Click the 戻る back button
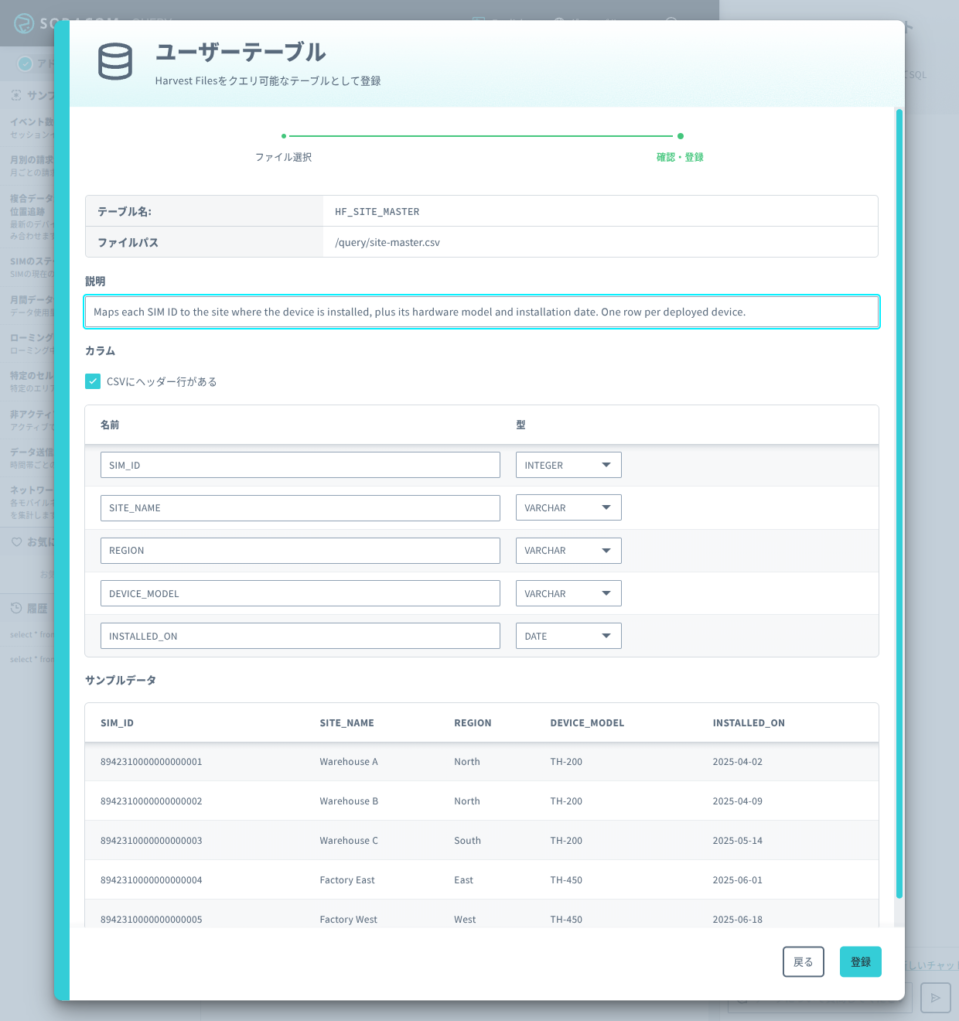Screen dimensions: 959x1021 (803, 962)
